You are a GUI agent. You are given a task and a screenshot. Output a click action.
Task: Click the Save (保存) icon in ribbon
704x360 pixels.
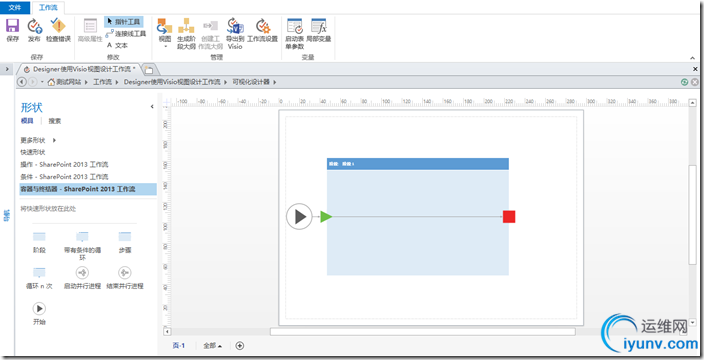point(13,30)
